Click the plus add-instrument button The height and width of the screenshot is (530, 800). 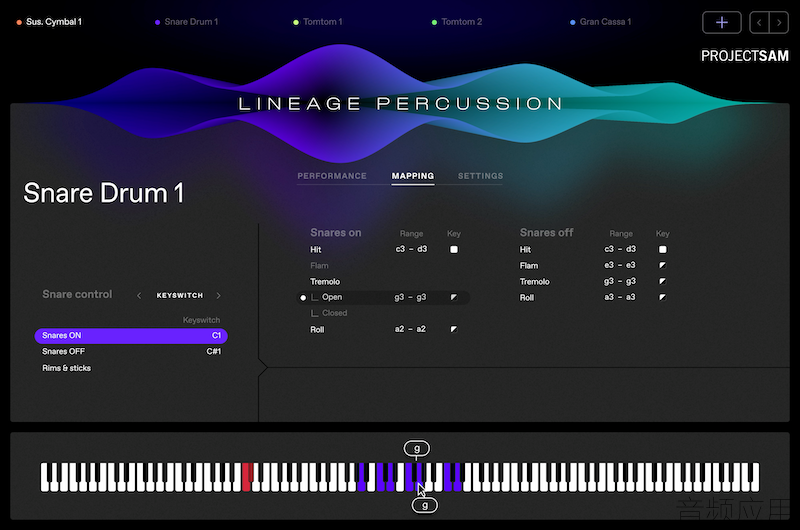click(x=721, y=22)
